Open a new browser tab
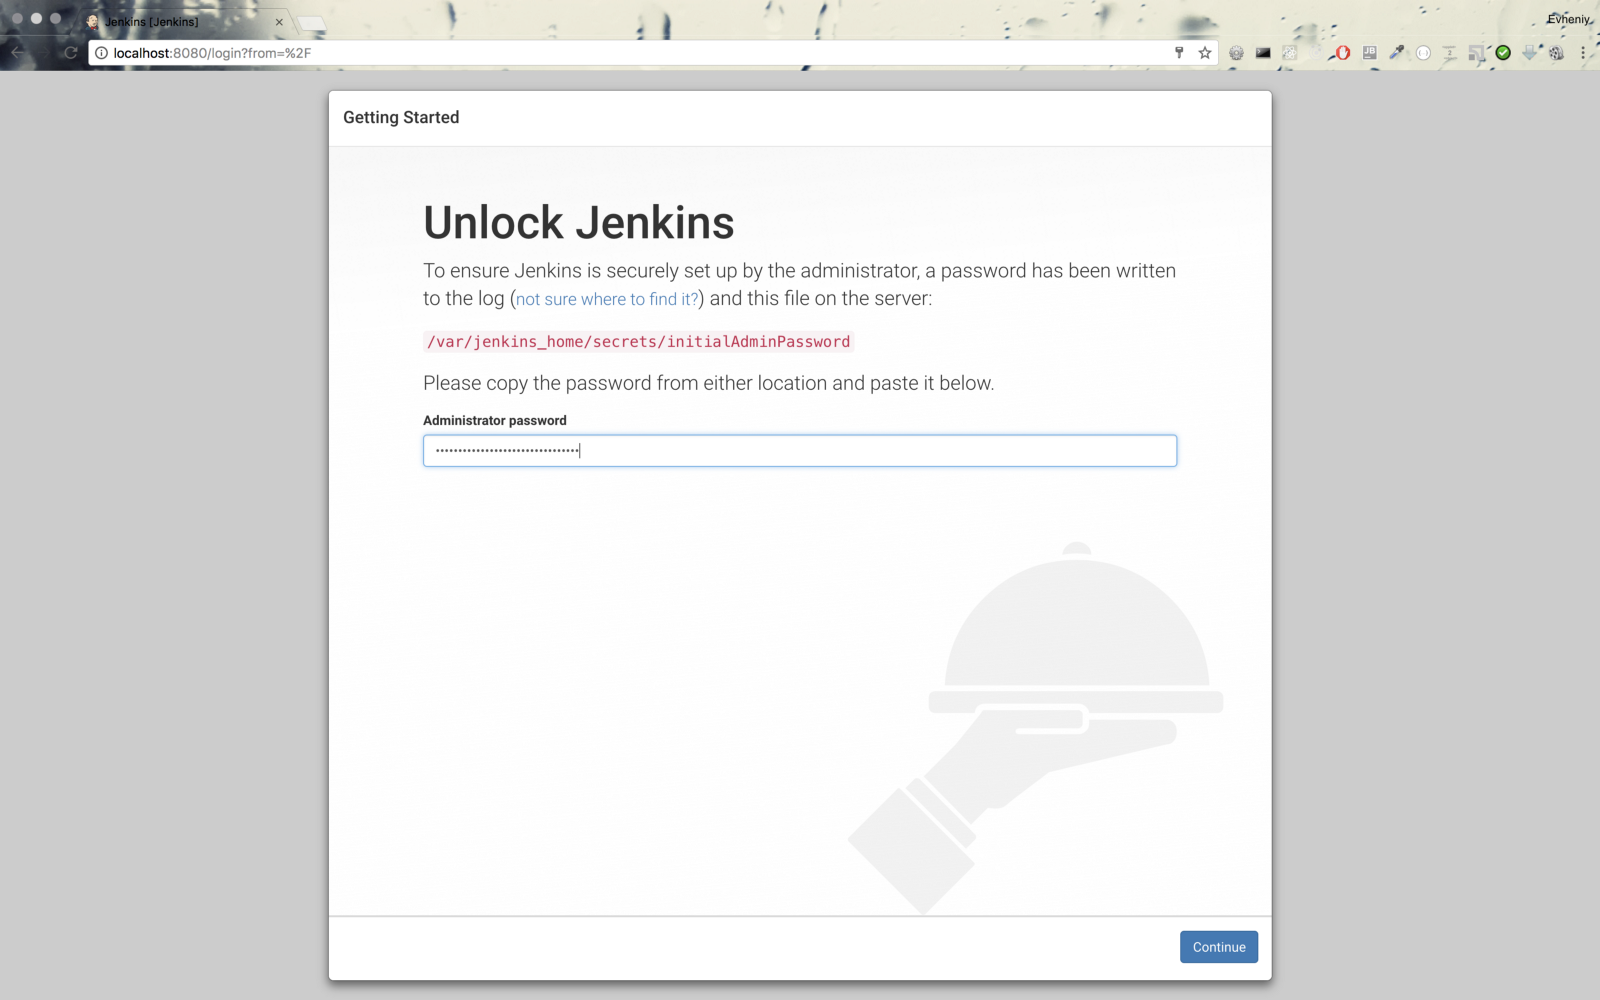The height and width of the screenshot is (1000, 1600). [x=312, y=22]
